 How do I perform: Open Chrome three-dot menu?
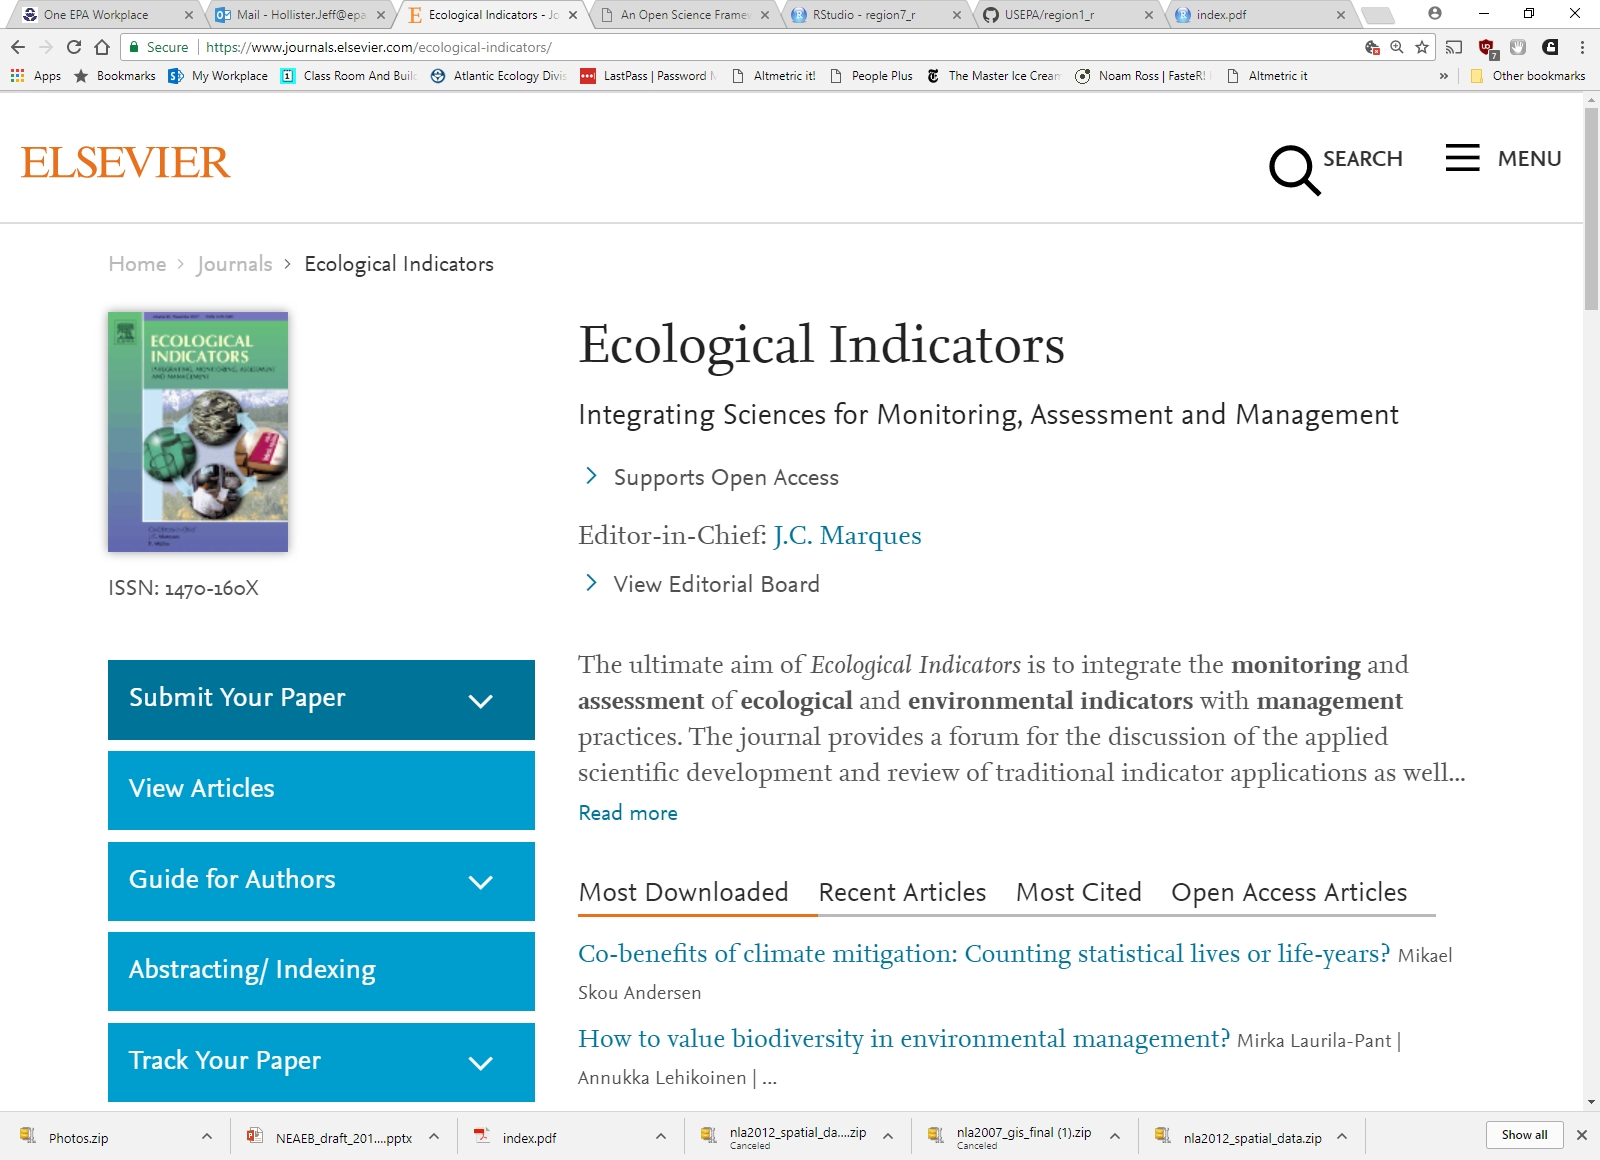coord(1582,47)
